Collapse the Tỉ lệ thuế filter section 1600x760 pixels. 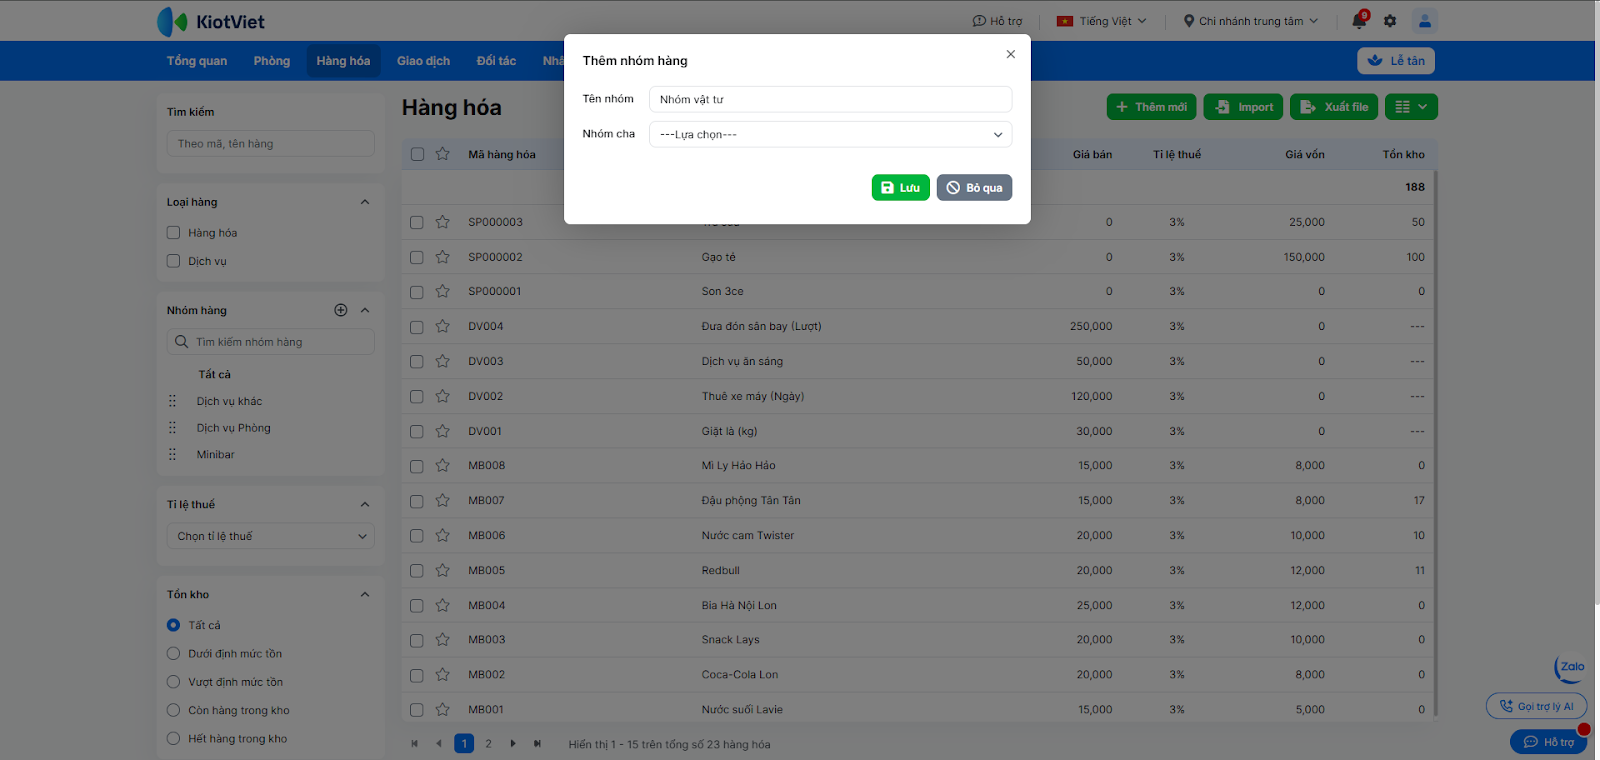pos(365,504)
